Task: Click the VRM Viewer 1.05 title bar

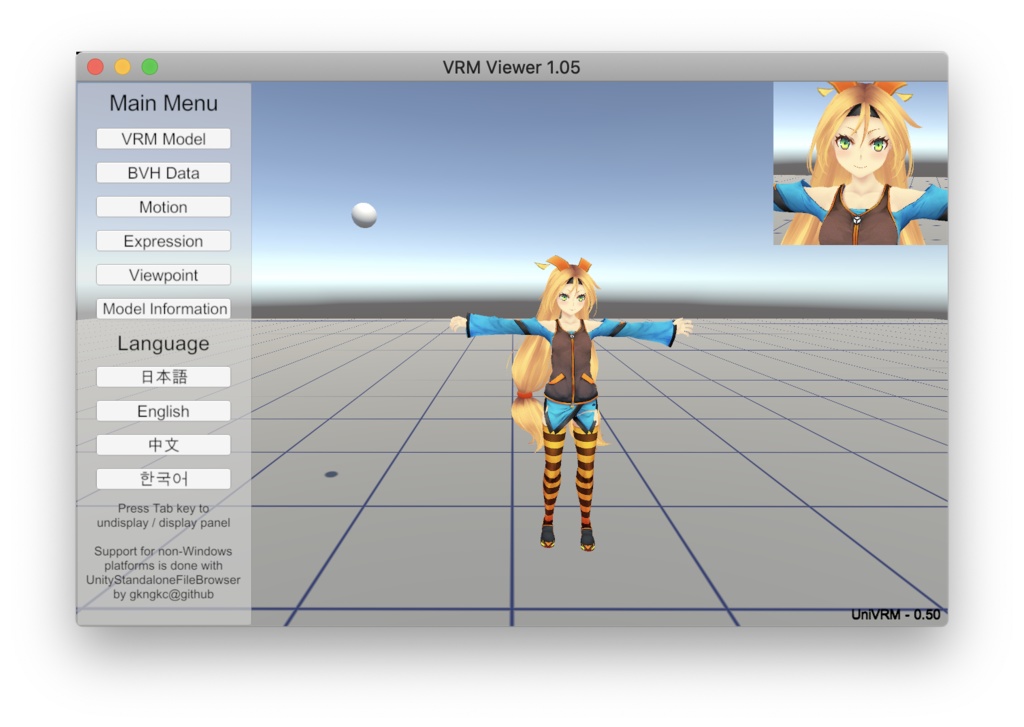Action: click(x=512, y=67)
